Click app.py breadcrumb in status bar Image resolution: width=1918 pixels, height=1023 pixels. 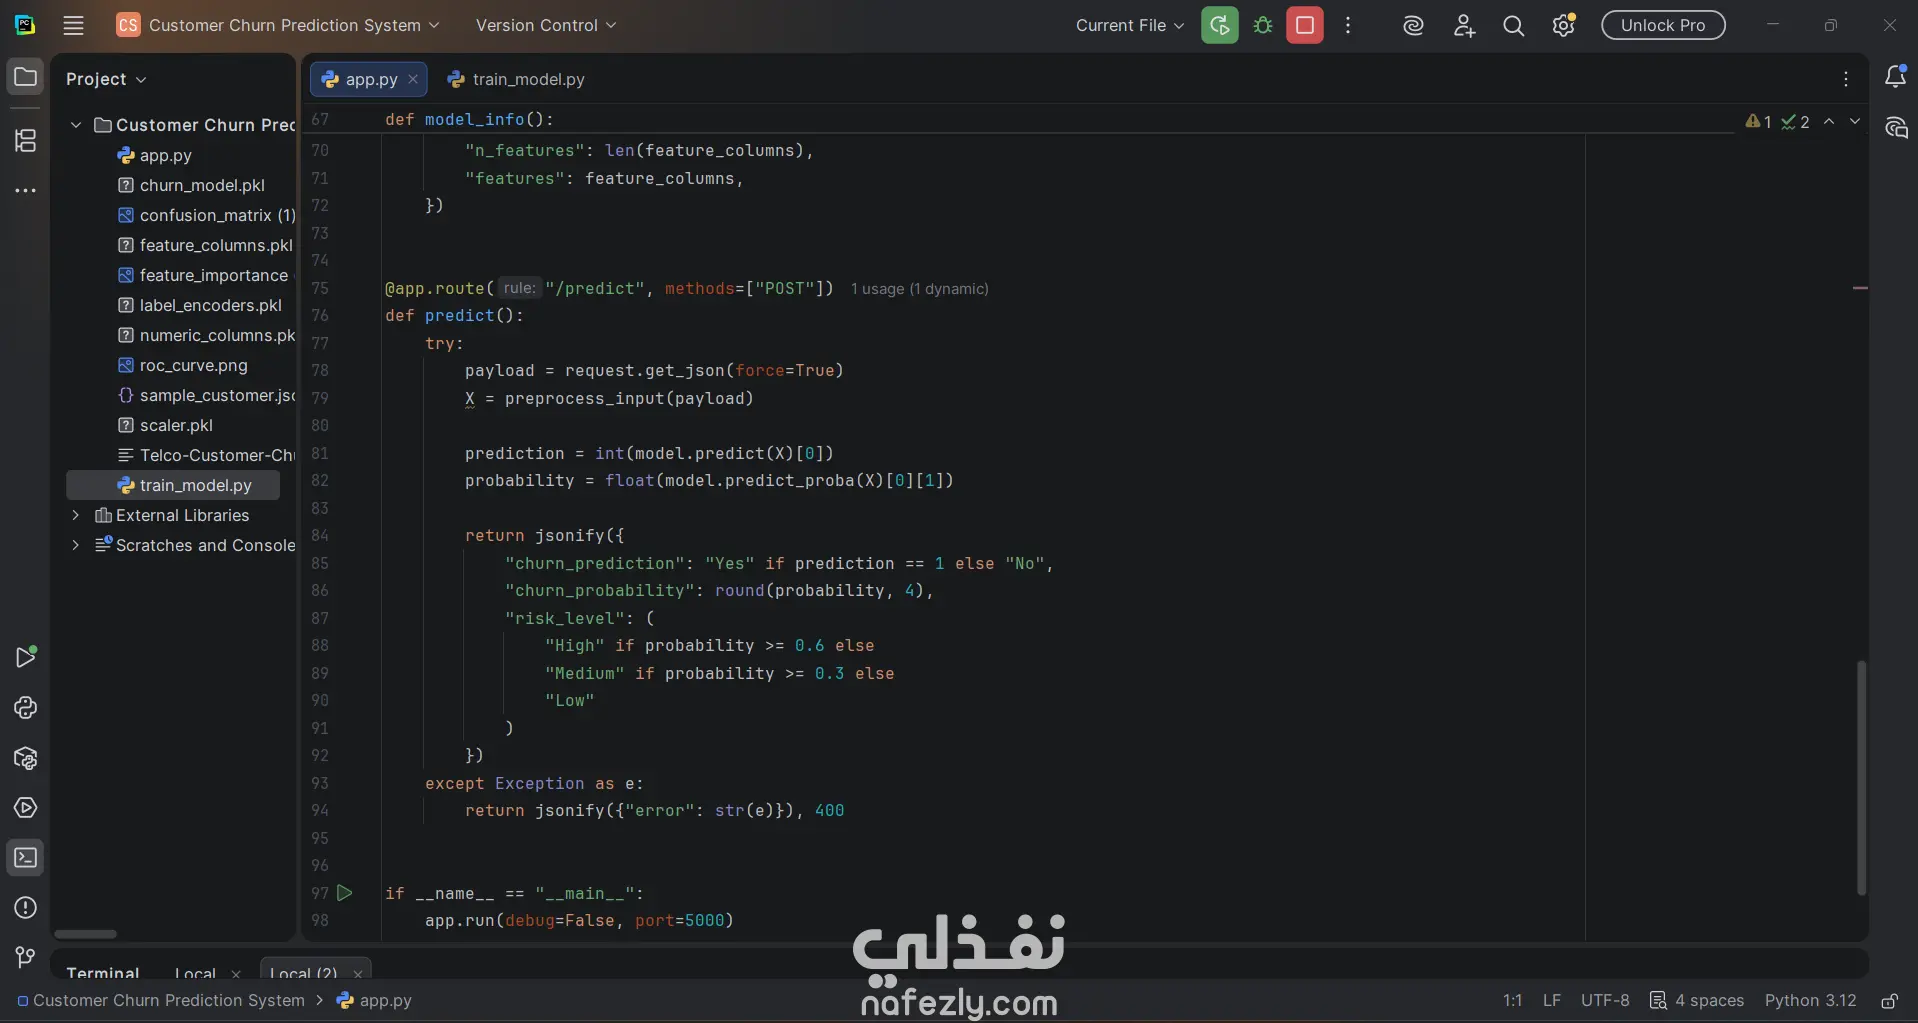pyautogui.click(x=374, y=1001)
